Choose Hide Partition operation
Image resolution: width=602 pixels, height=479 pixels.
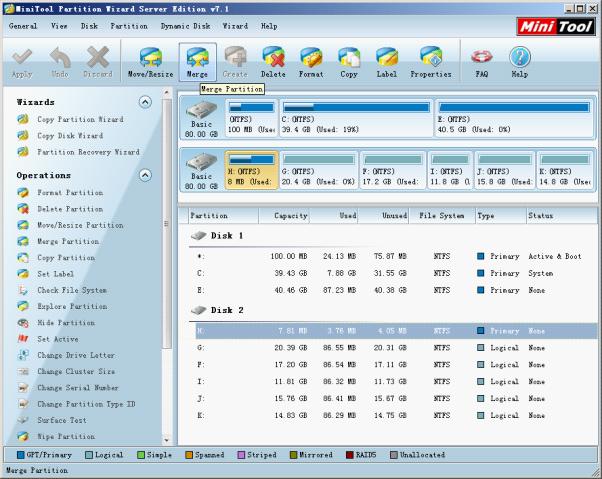[x=56, y=323]
